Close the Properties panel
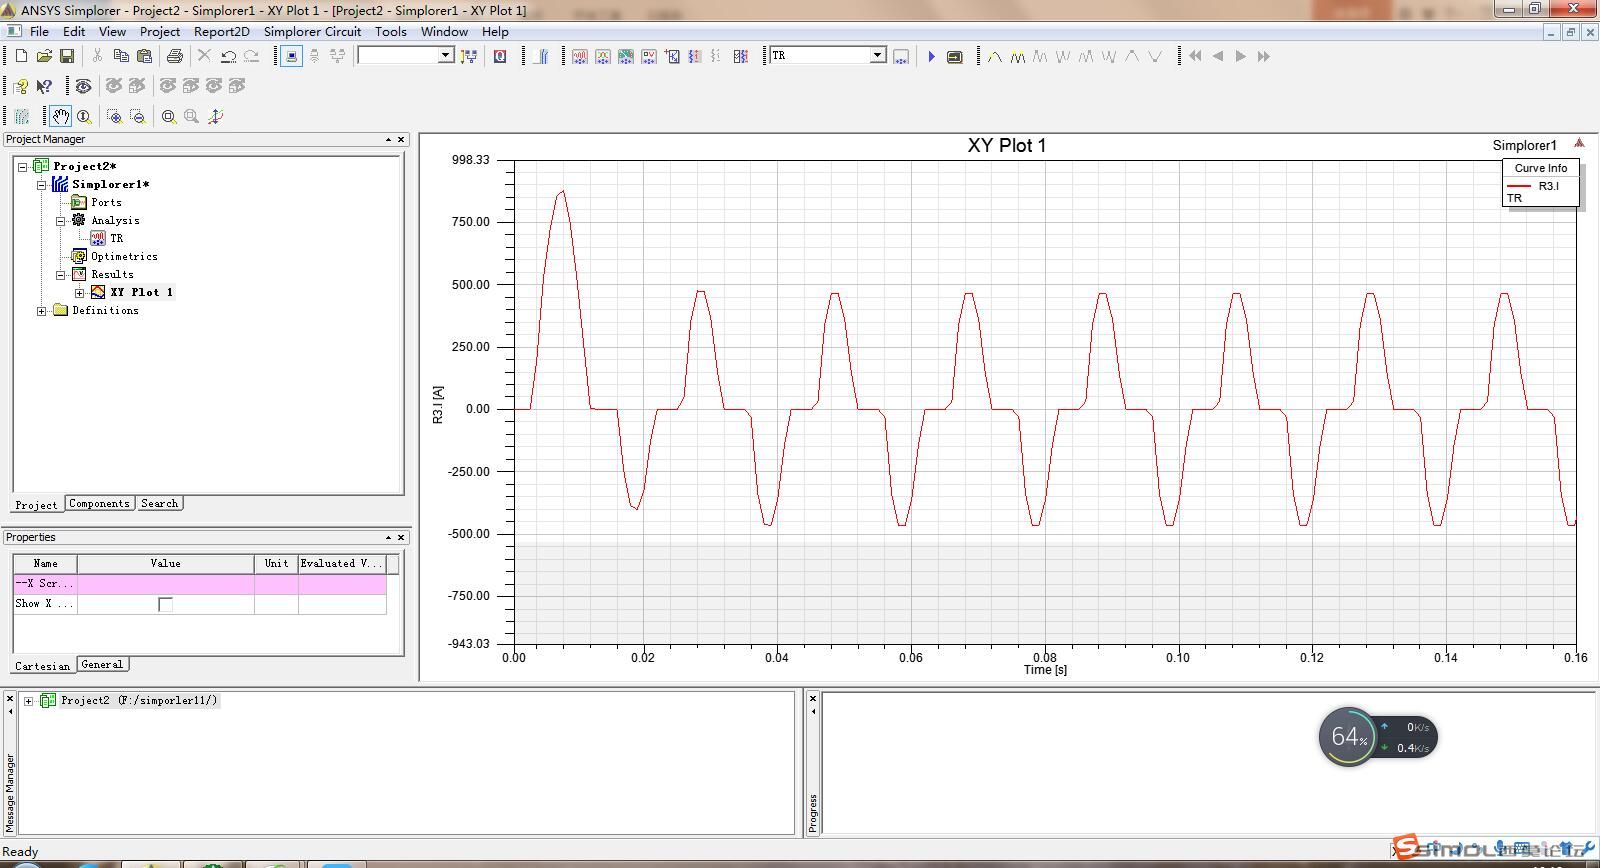 click(x=401, y=538)
